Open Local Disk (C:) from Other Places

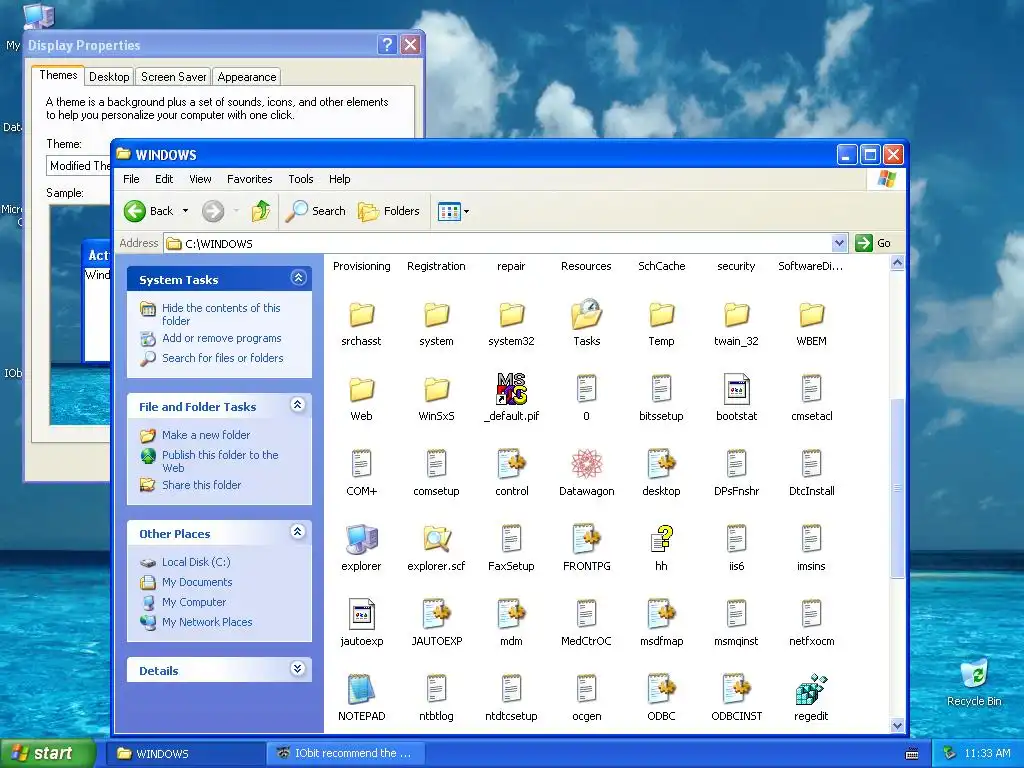click(196, 562)
